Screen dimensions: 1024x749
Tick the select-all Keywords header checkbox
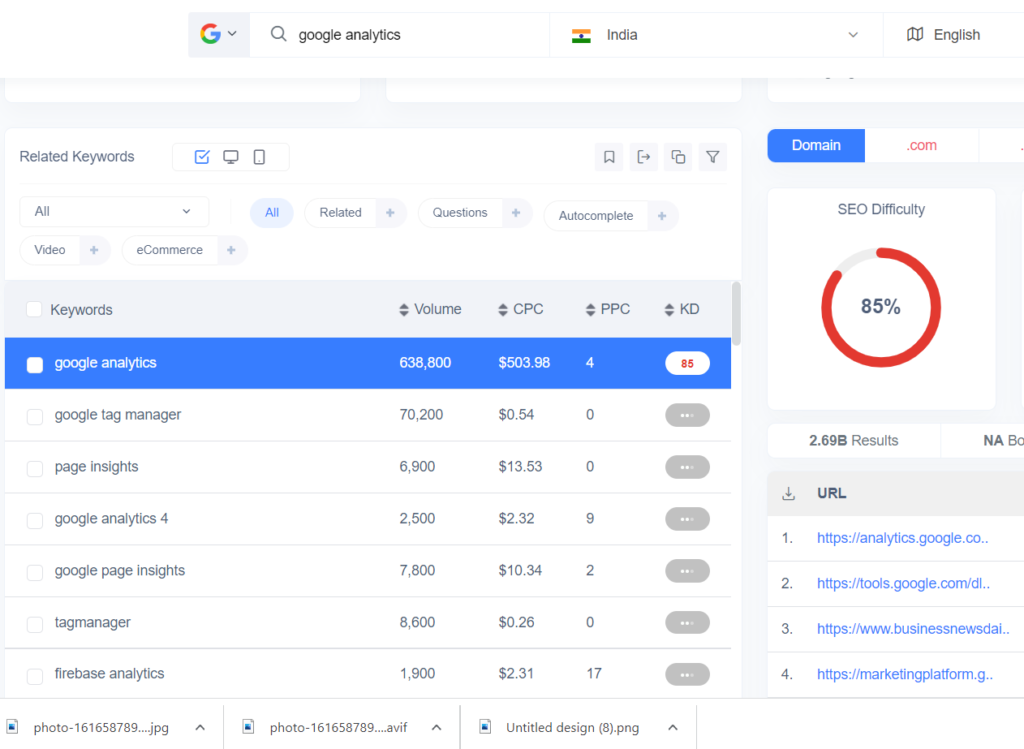(x=34, y=310)
